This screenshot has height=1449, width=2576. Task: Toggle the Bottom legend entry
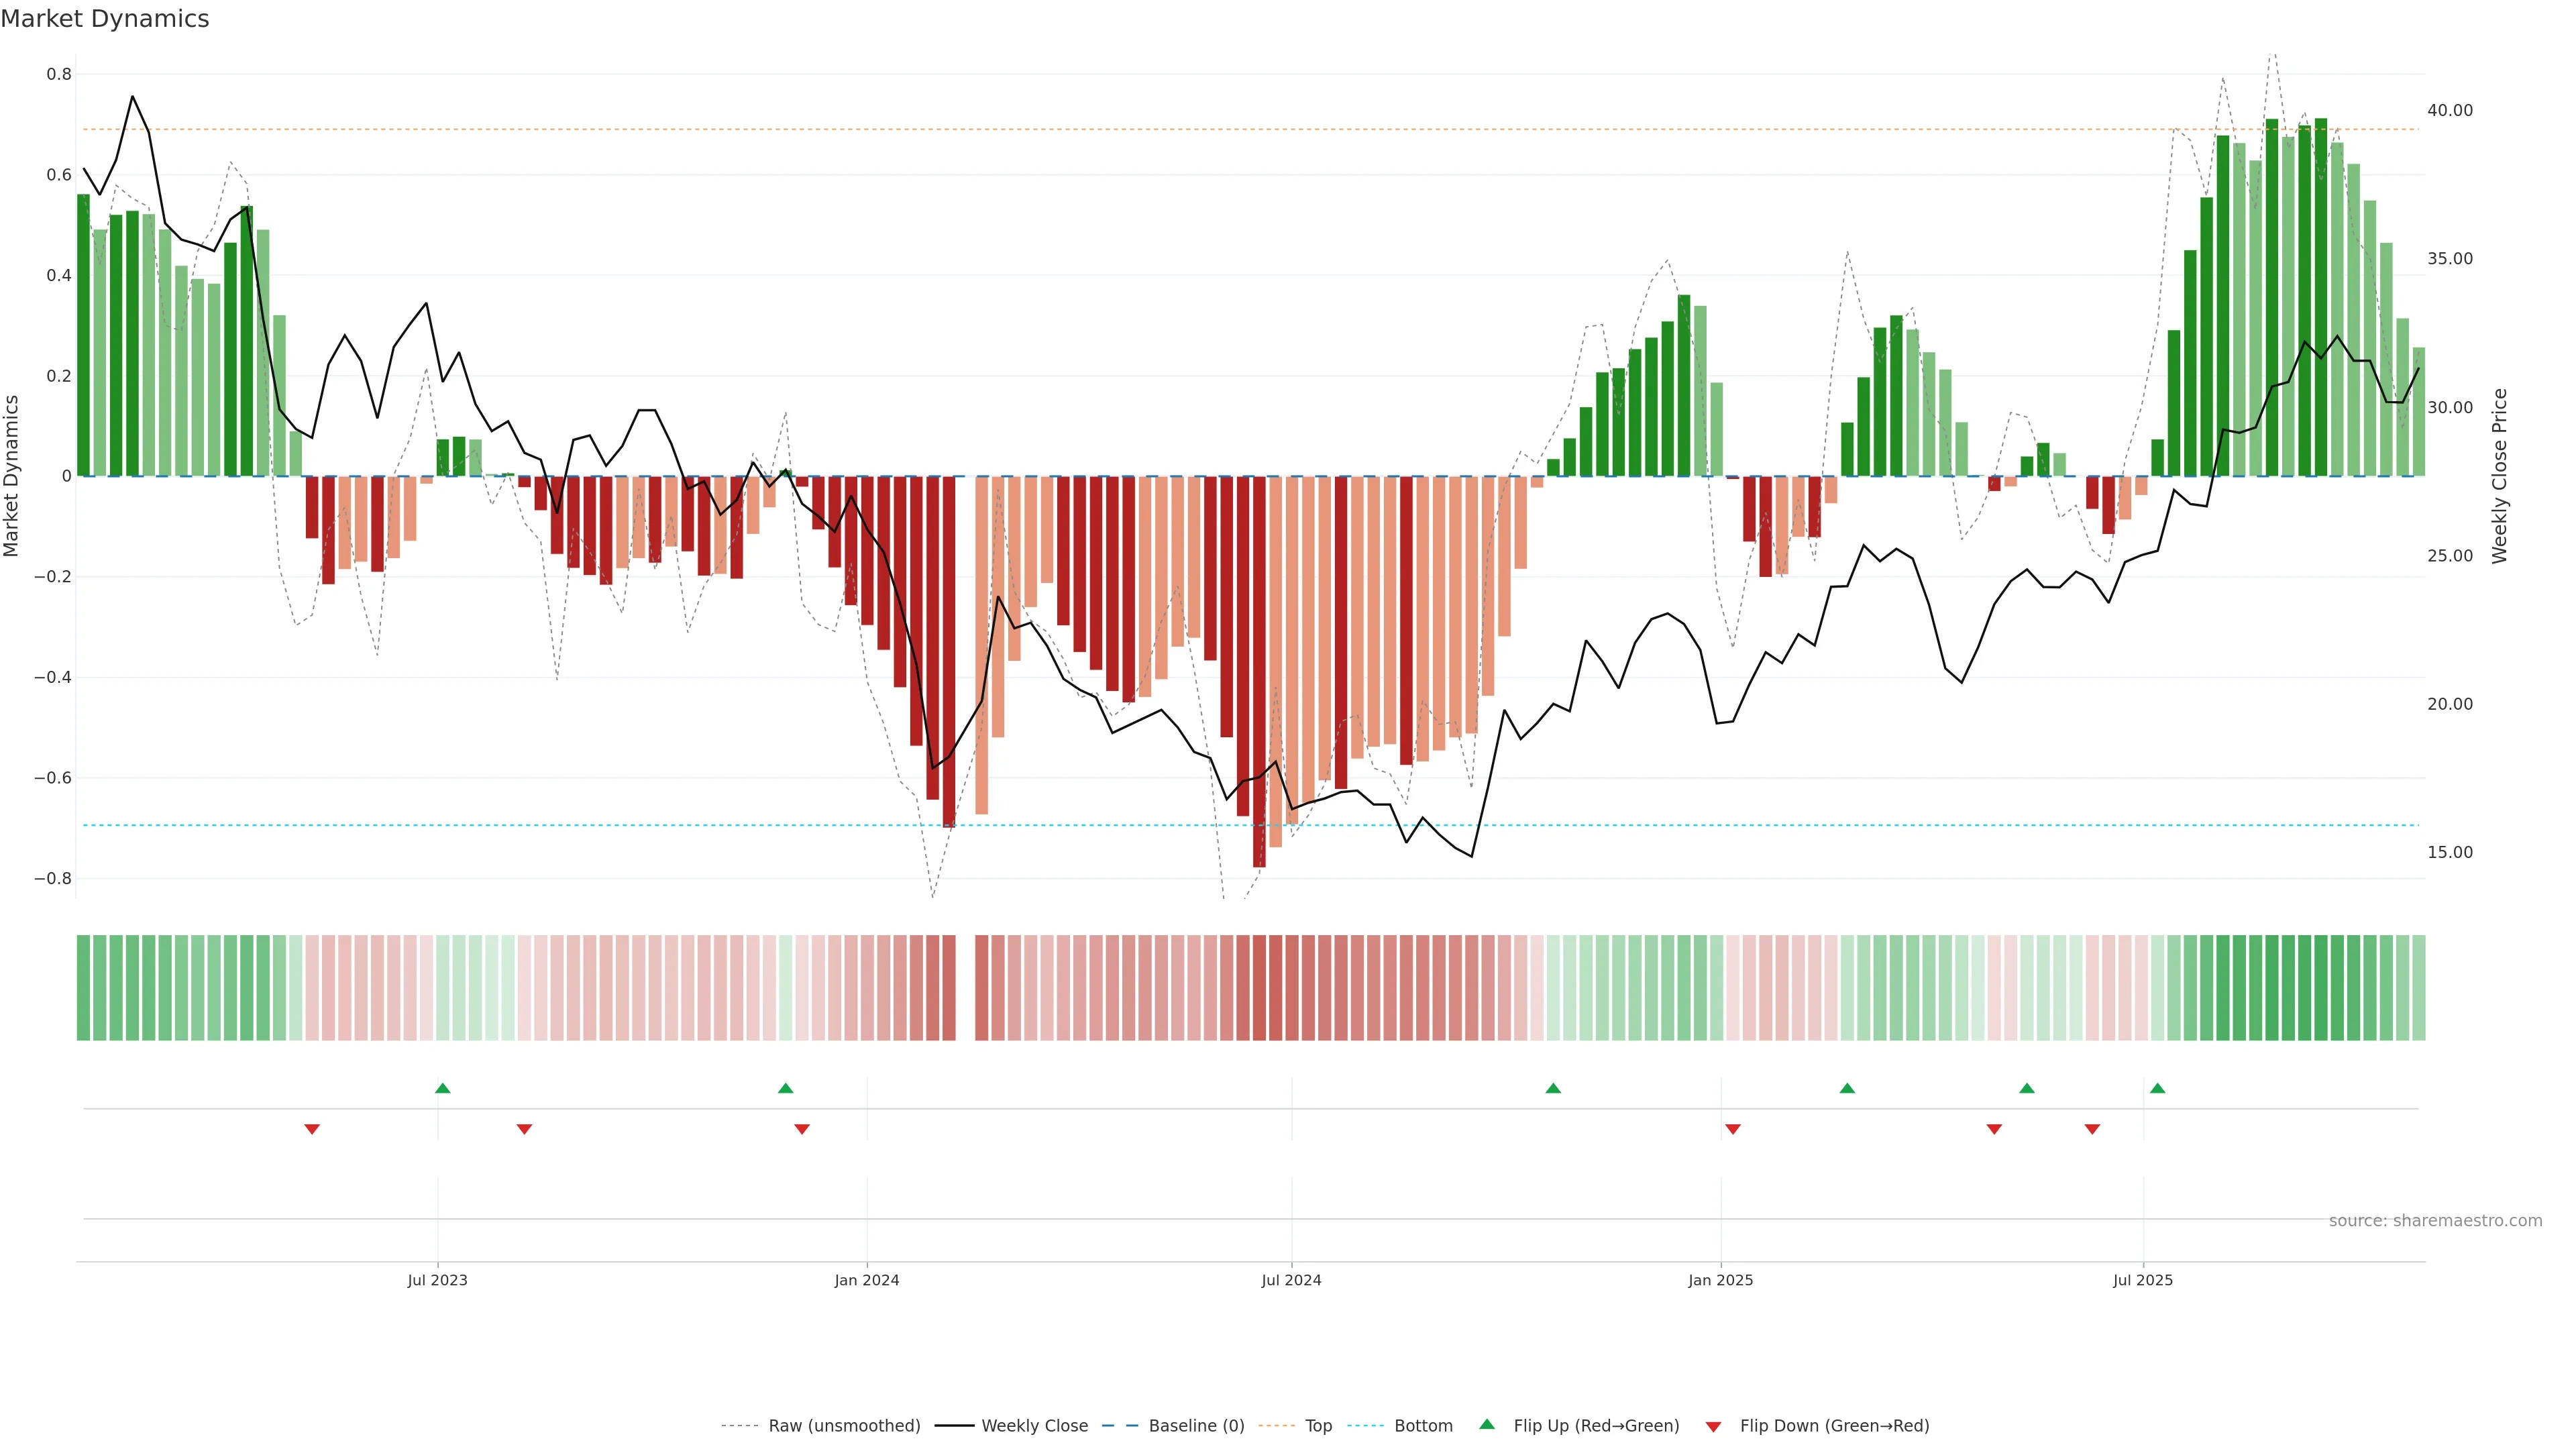pos(1423,1426)
